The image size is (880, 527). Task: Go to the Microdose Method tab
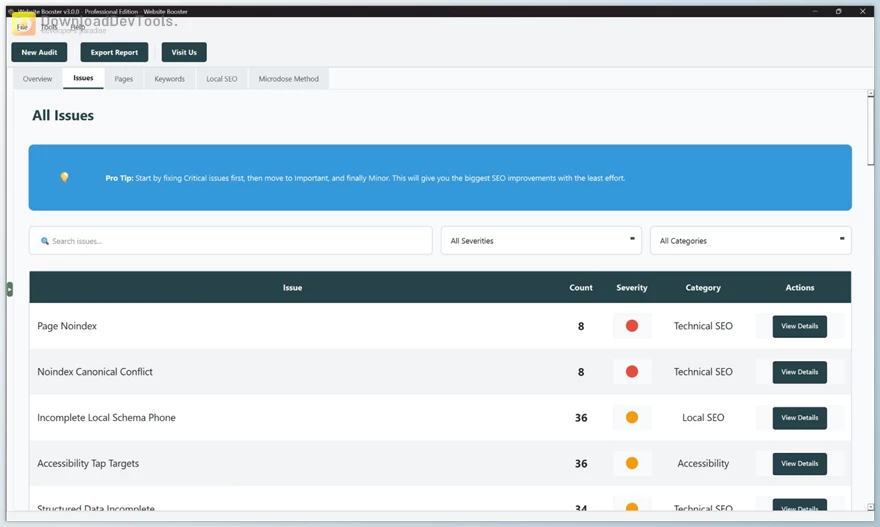(288, 79)
